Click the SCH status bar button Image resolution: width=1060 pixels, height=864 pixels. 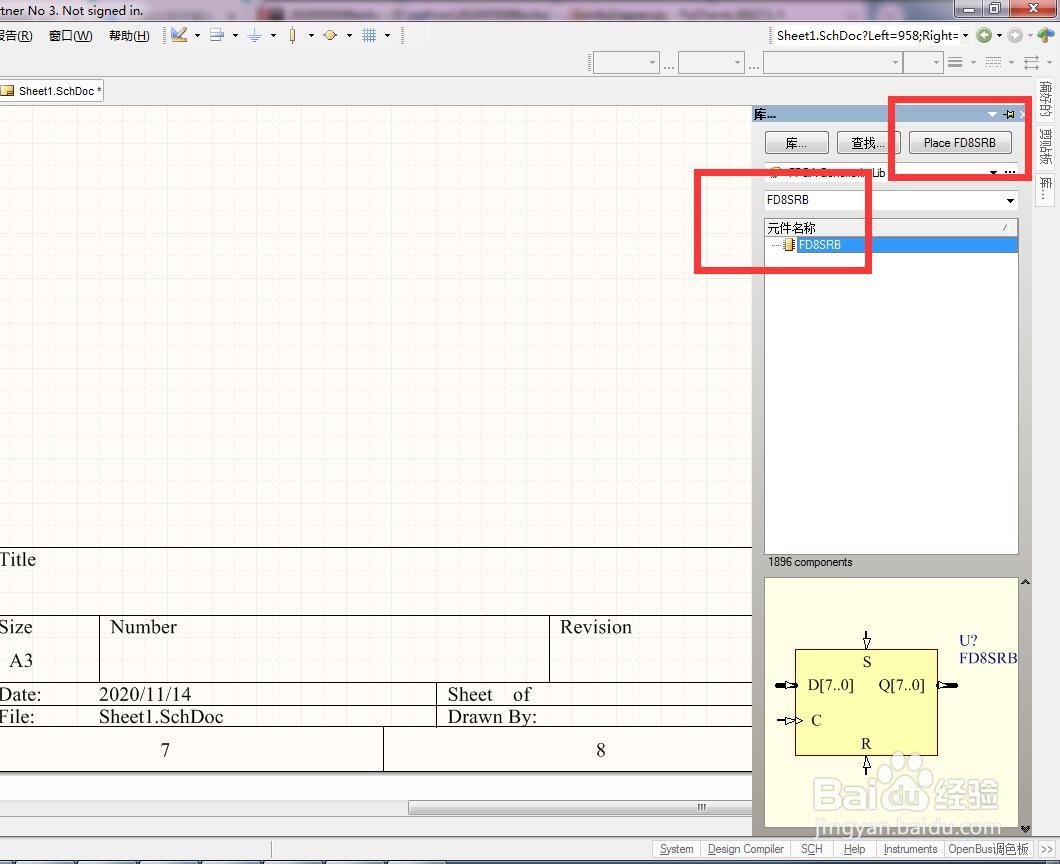tap(811, 849)
